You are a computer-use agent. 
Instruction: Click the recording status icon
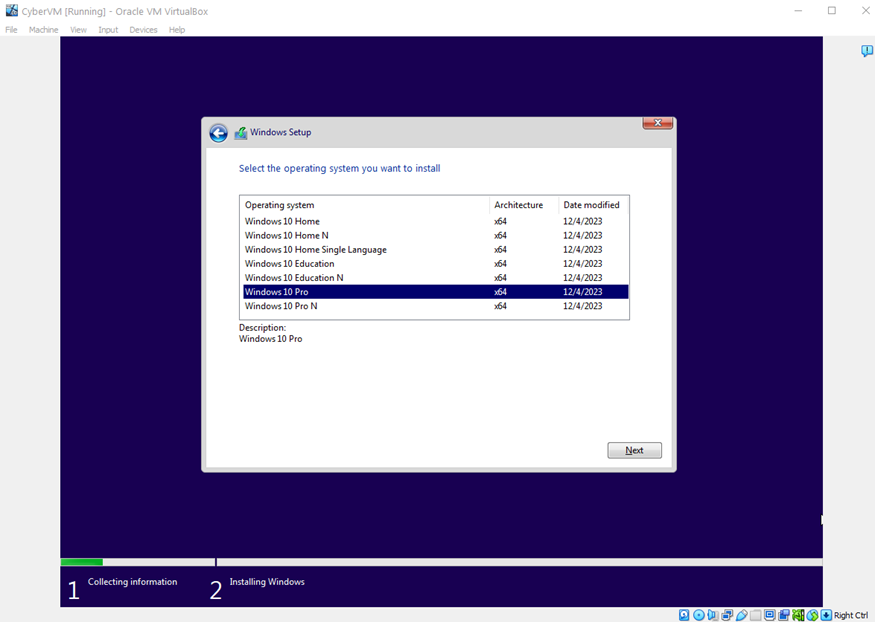(785, 615)
